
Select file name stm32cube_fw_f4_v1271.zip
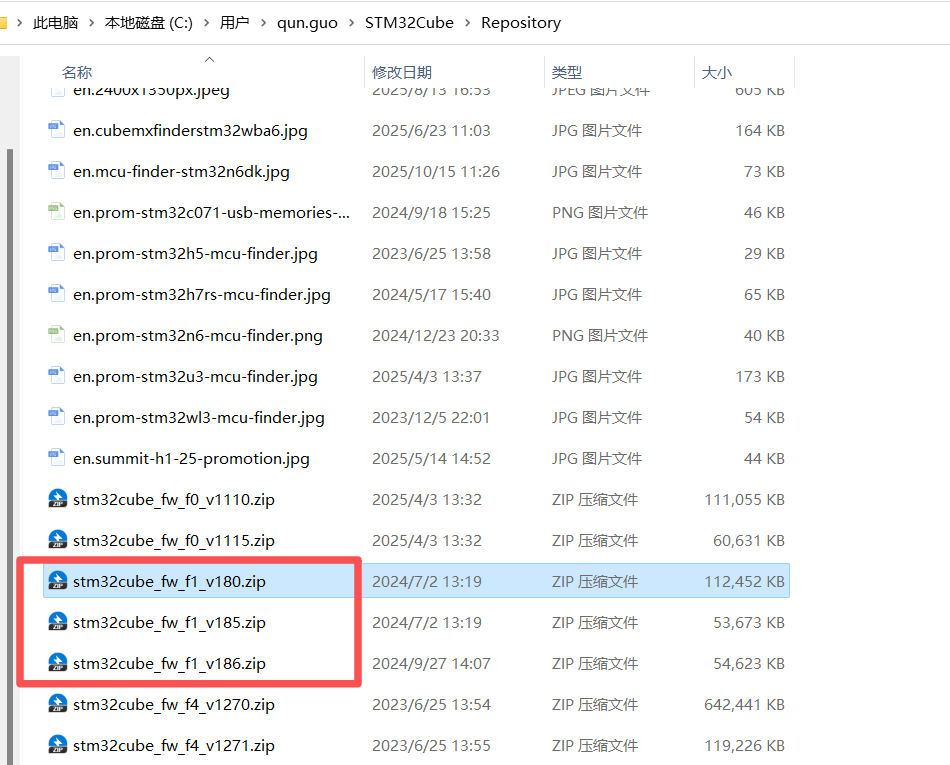point(174,746)
